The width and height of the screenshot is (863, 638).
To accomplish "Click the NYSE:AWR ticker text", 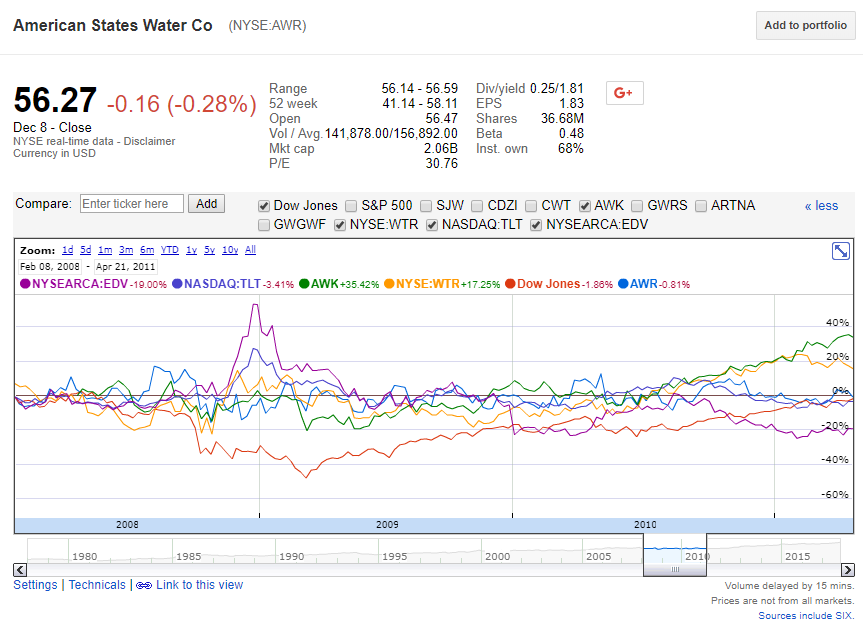I will point(267,26).
